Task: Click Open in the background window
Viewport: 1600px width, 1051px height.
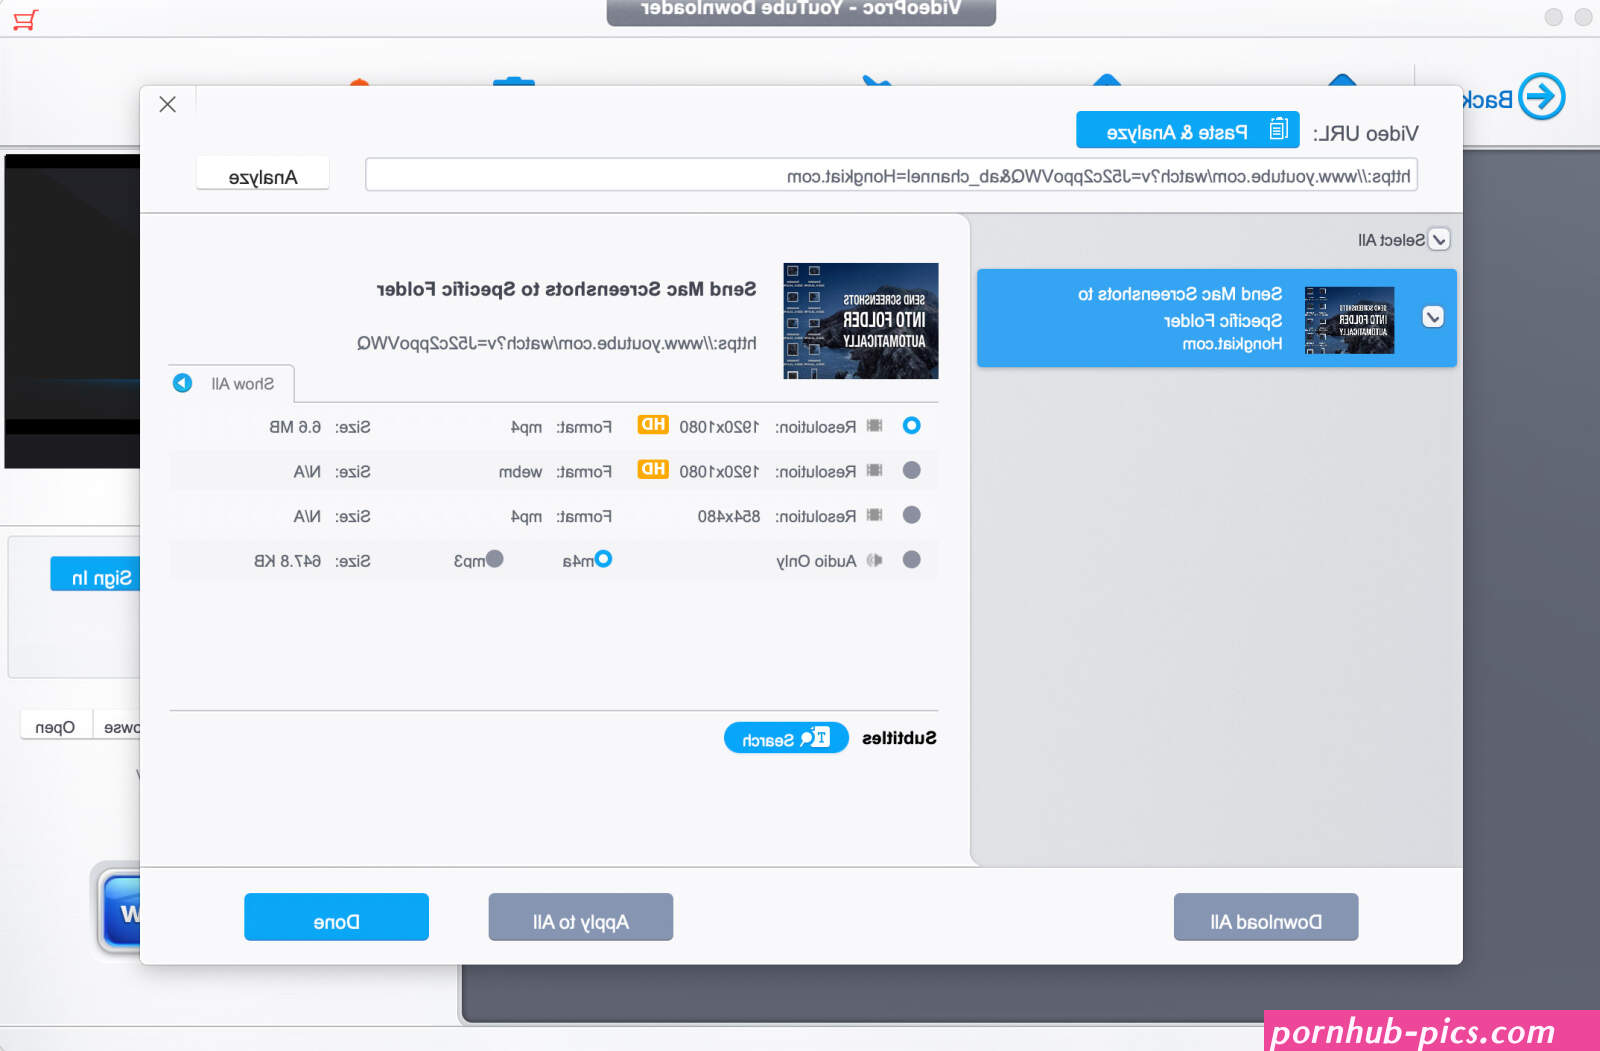Action: tap(55, 726)
